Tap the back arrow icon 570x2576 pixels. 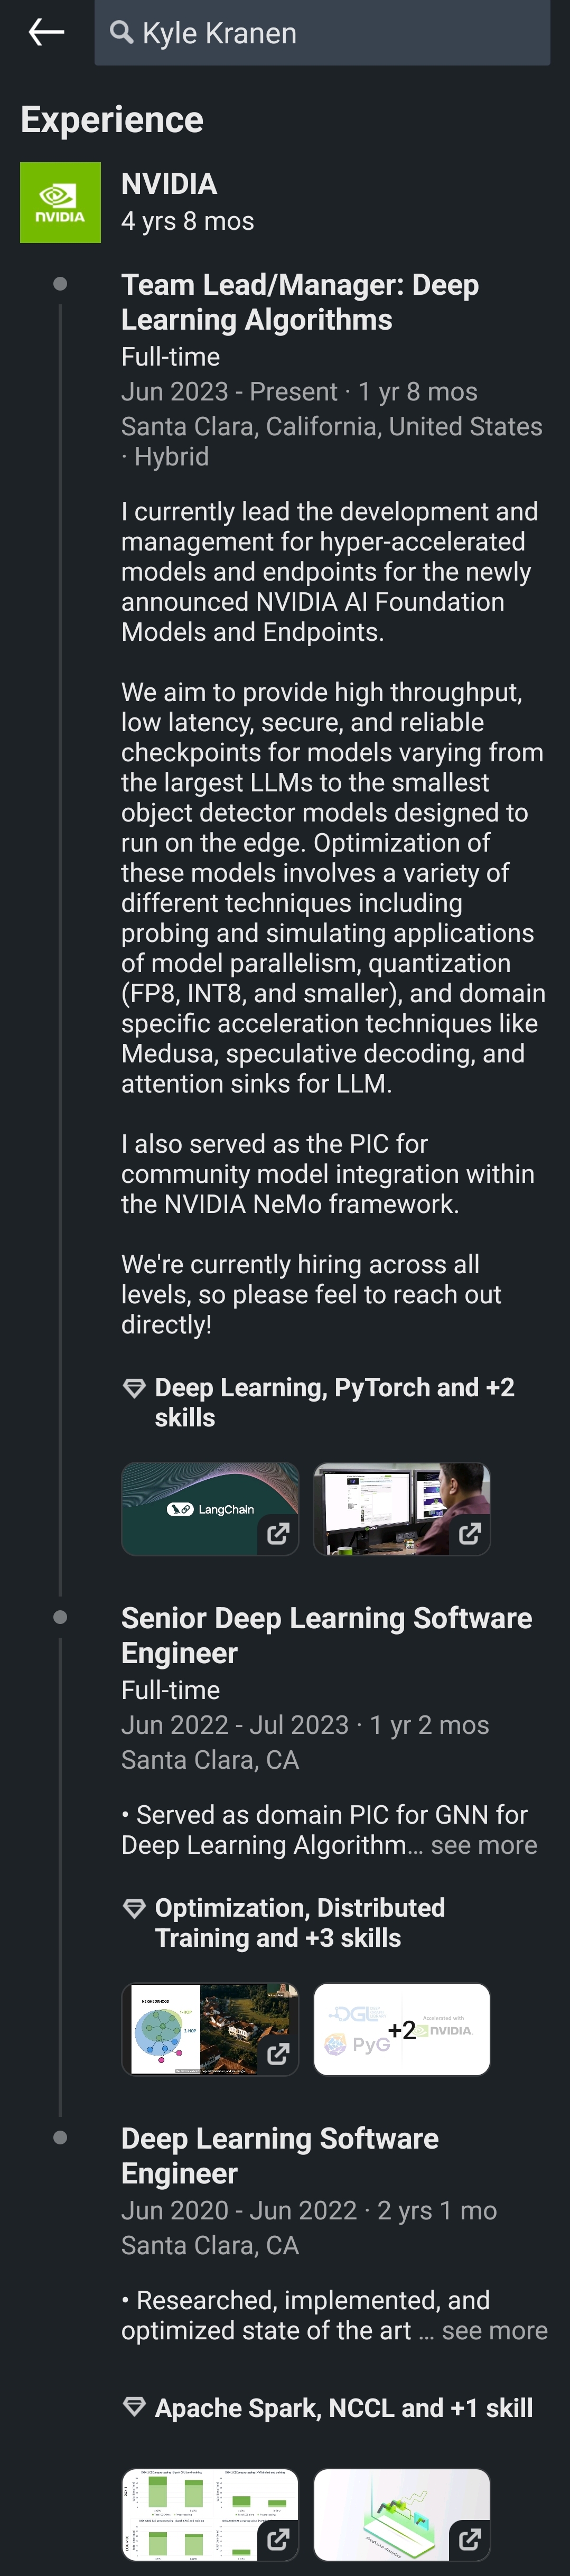tap(46, 33)
